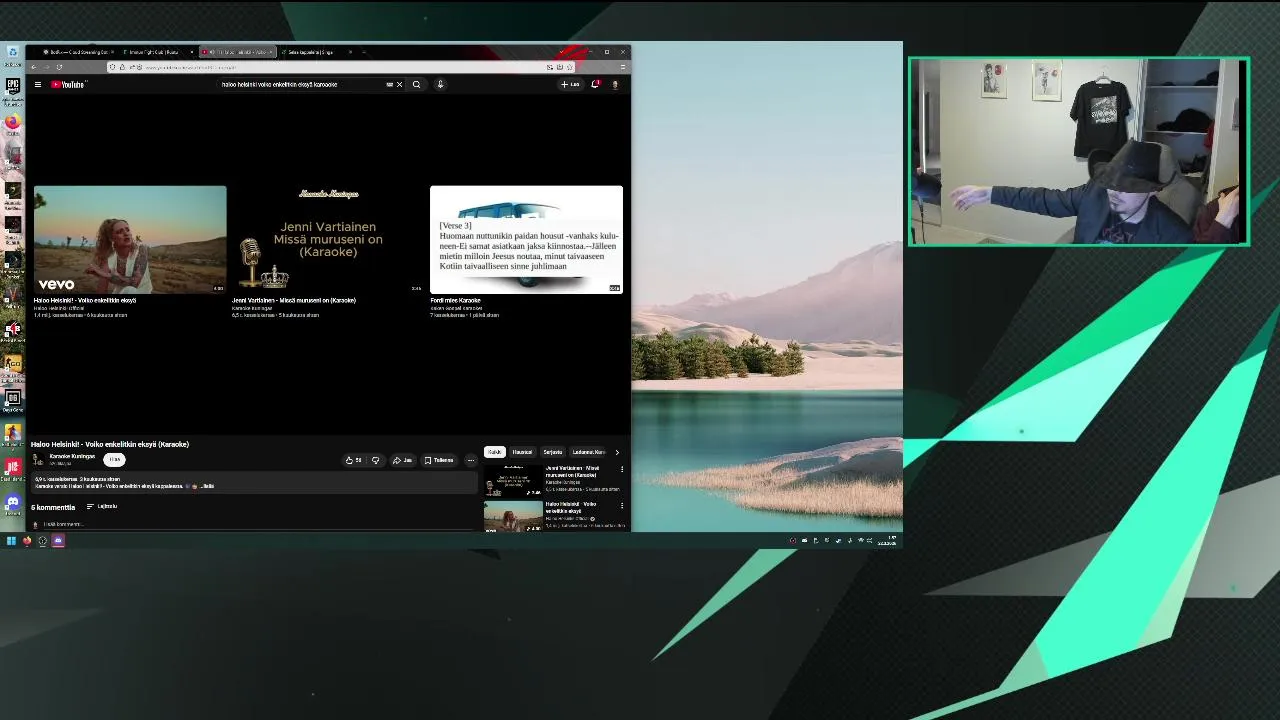Viewport: 1280px width, 720px height.
Task: Click the purple app icon in taskbar
Action: (58, 541)
